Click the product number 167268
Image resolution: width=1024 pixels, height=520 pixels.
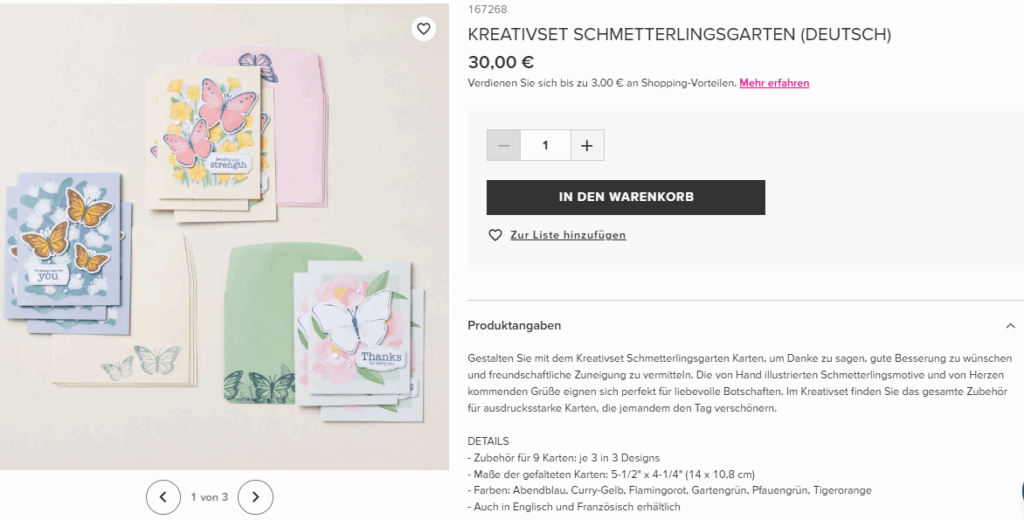click(x=487, y=9)
